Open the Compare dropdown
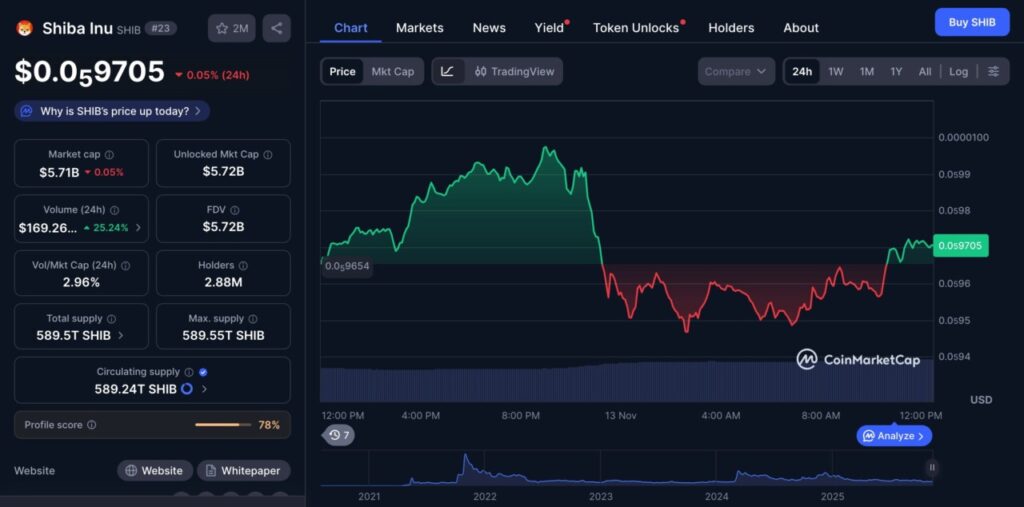This screenshot has width=1024, height=507. pos(735,71)
